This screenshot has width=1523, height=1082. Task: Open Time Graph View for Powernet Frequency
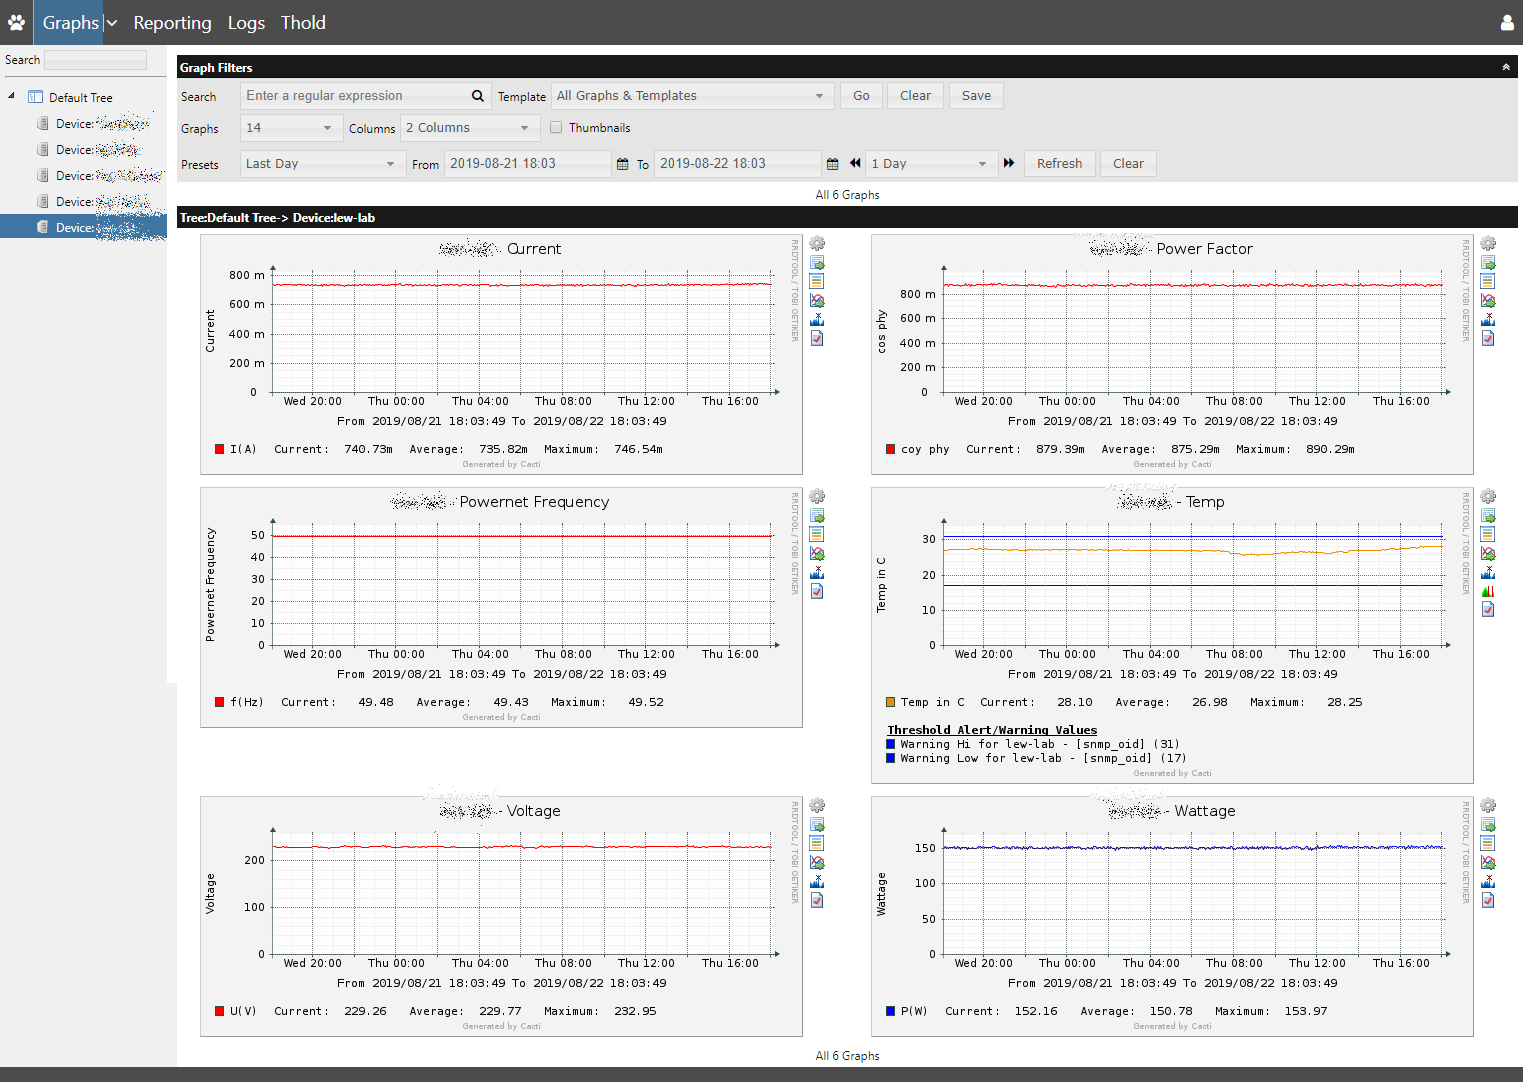point(817,535)
